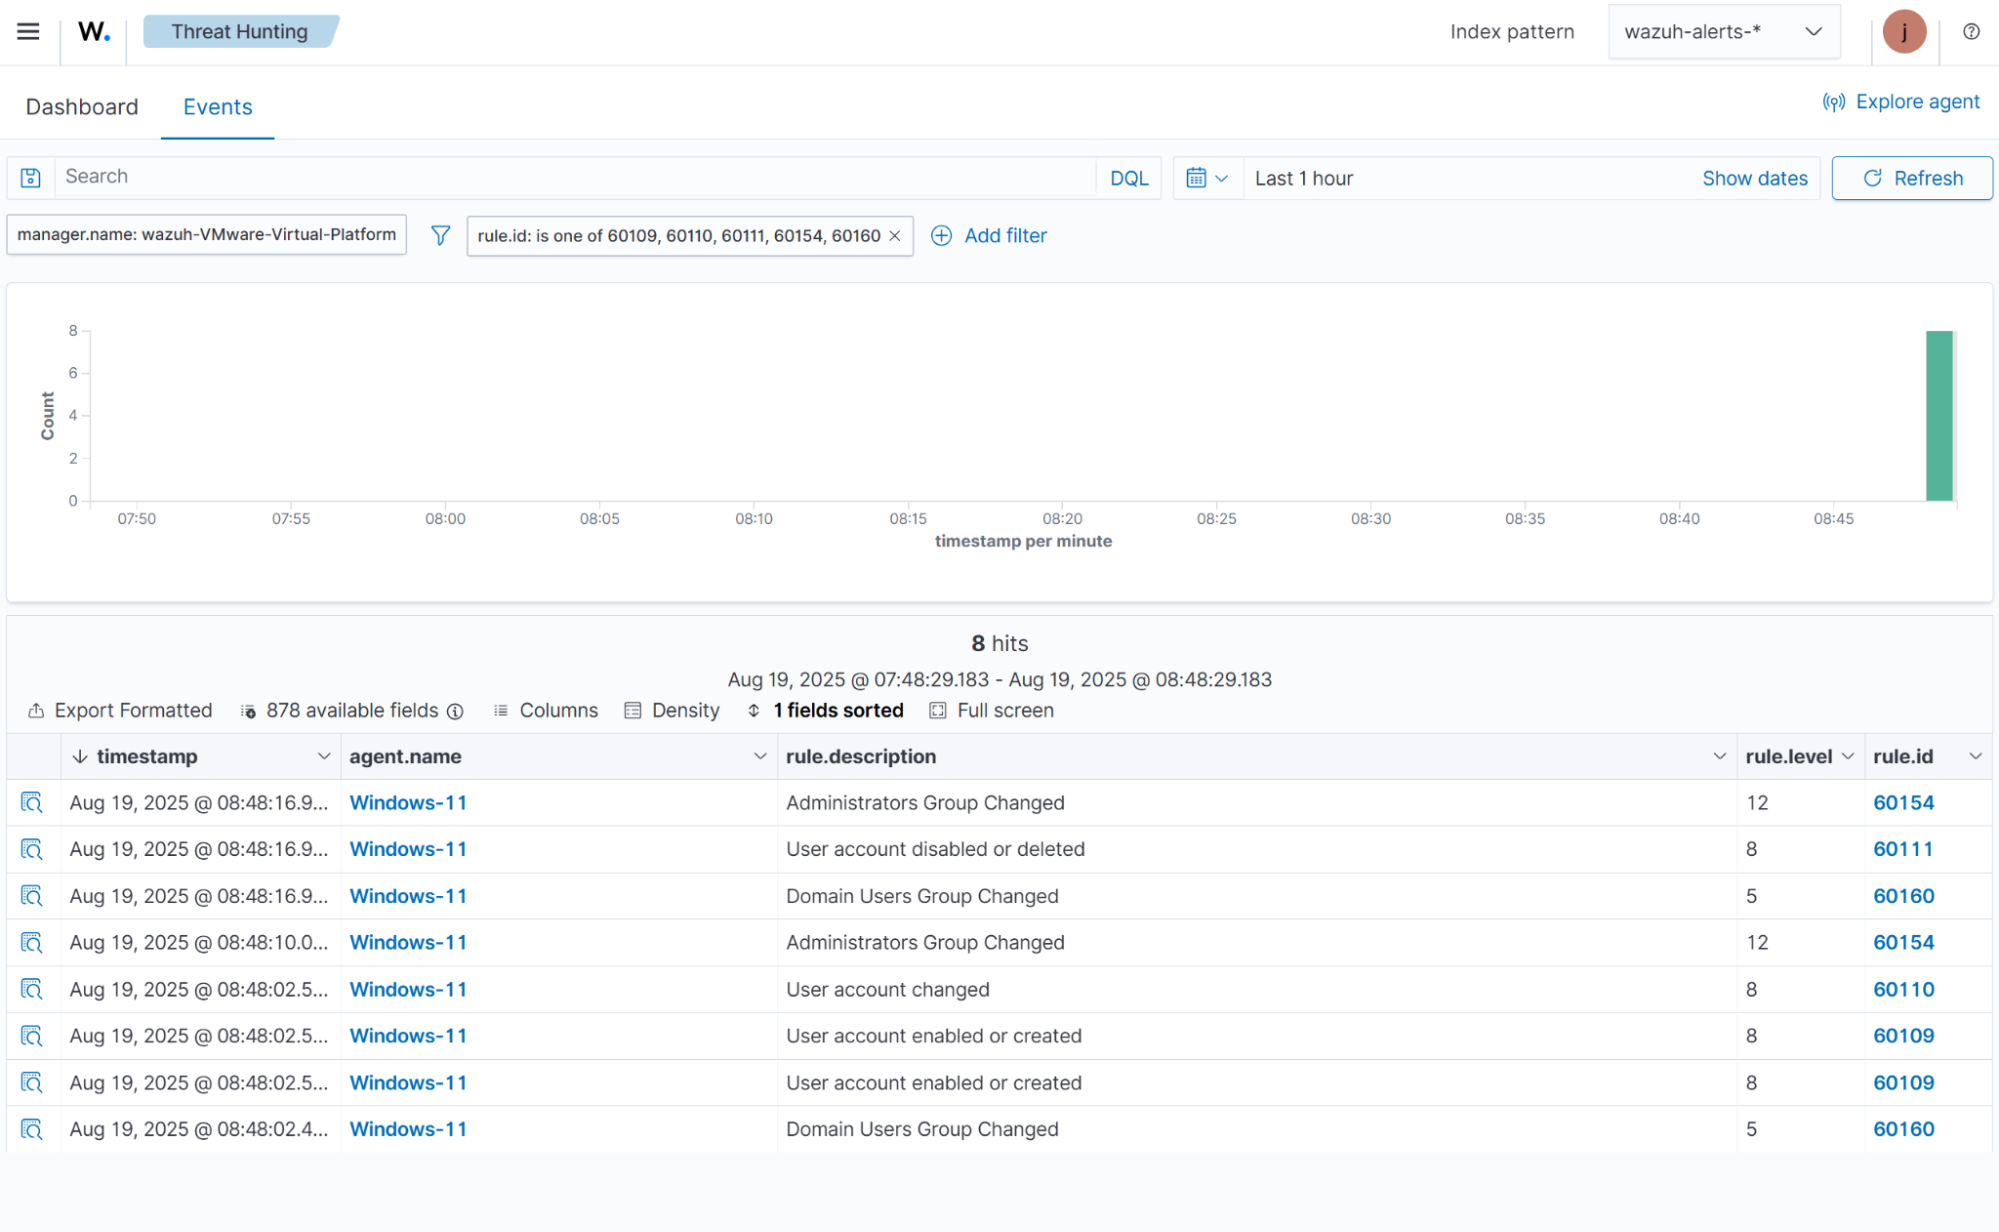This screenshot has height=1232, width=1999.
Task: Click 'User account changed' description cell
Action: [887, 989]
